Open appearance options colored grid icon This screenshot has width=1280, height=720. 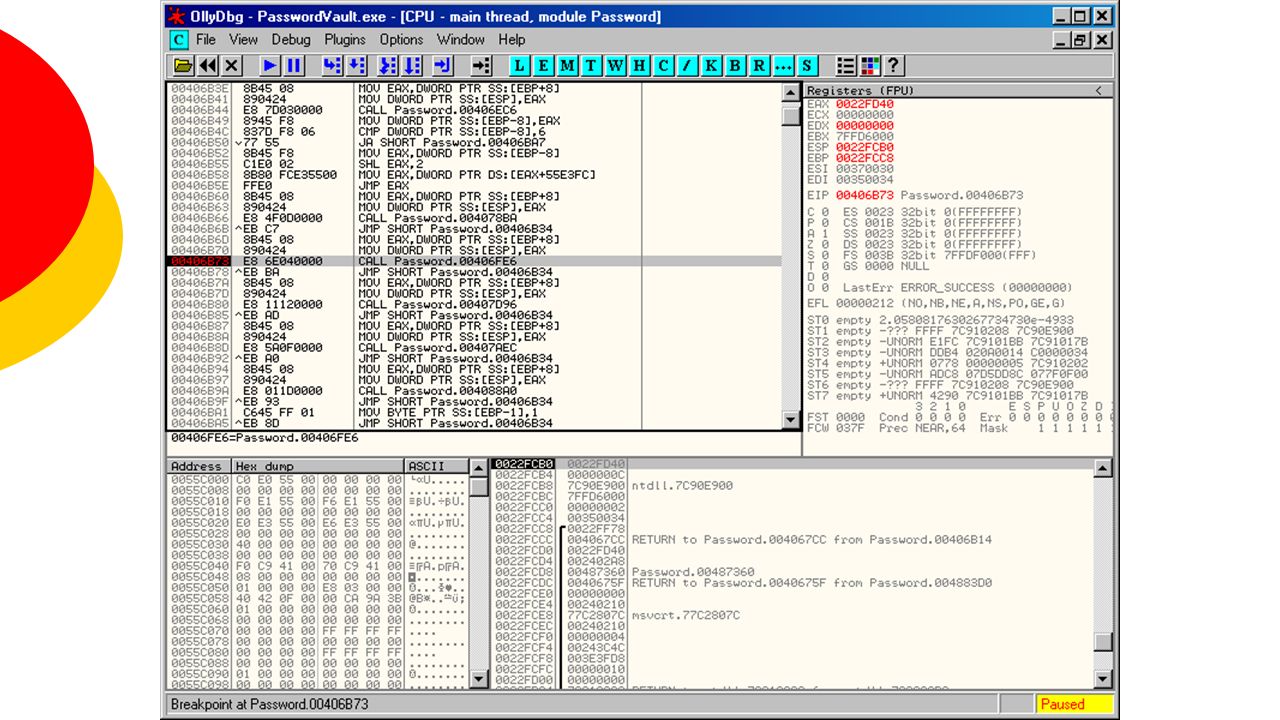click(870, 66)
